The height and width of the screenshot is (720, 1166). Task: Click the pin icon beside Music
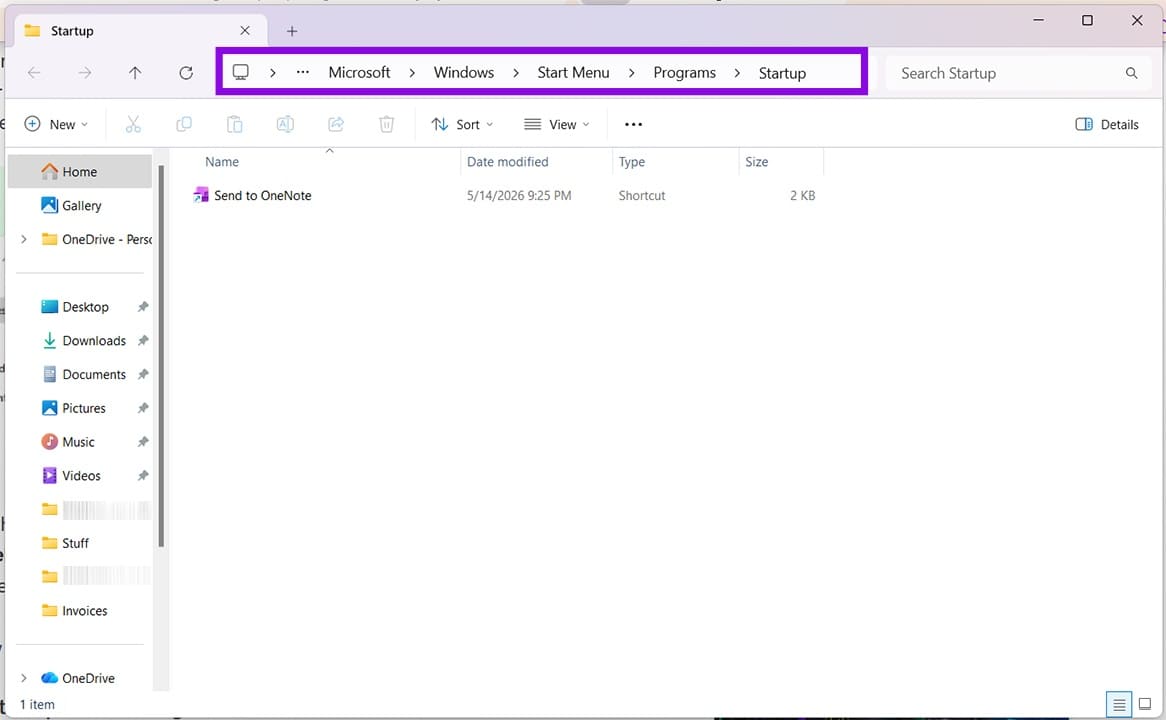pos(143,442)
